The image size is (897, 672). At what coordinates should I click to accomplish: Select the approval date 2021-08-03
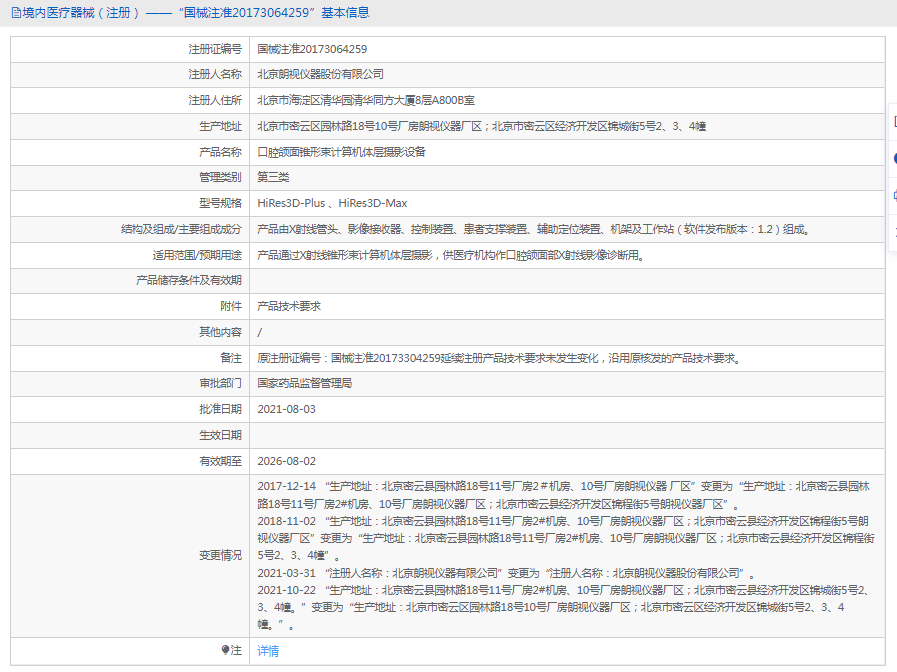point(287,409)
